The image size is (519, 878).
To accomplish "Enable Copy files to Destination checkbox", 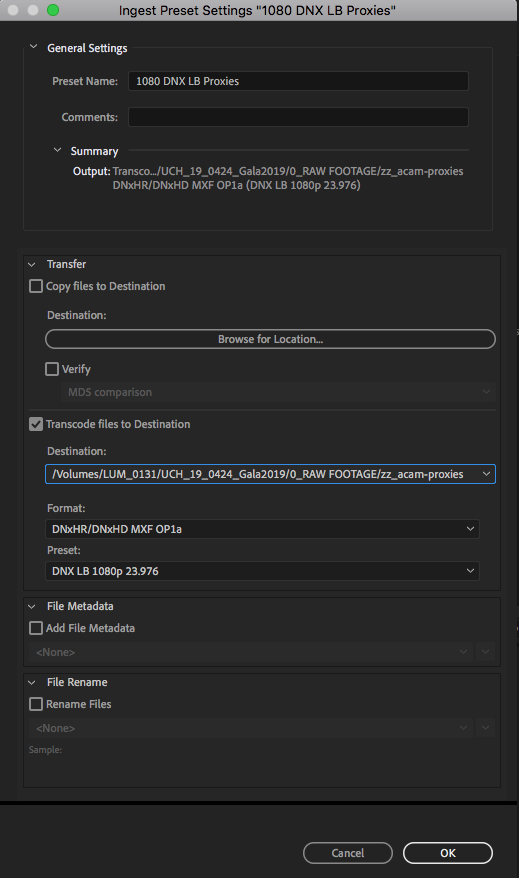I will (36, 286).
